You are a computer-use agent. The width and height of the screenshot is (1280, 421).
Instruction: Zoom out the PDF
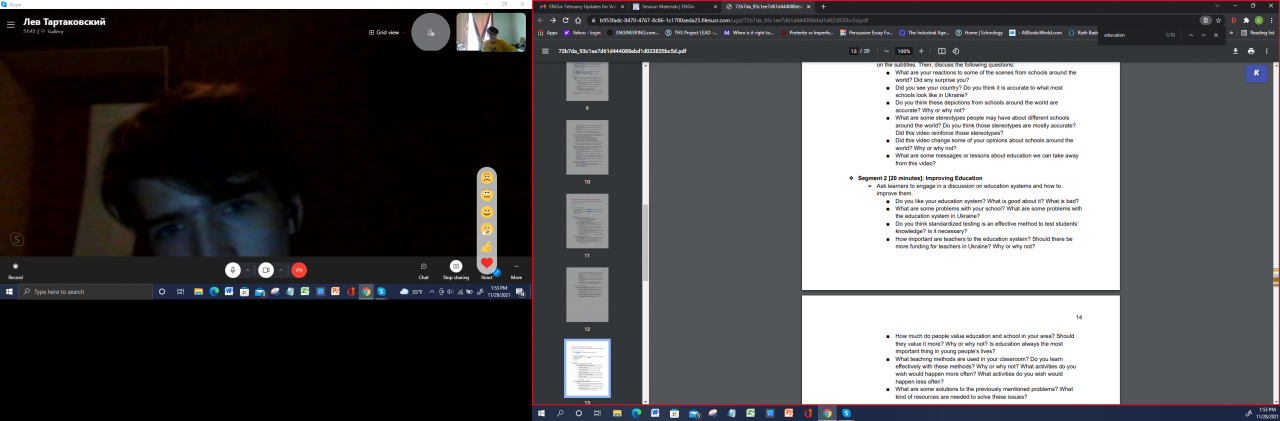tap(886, 51)
